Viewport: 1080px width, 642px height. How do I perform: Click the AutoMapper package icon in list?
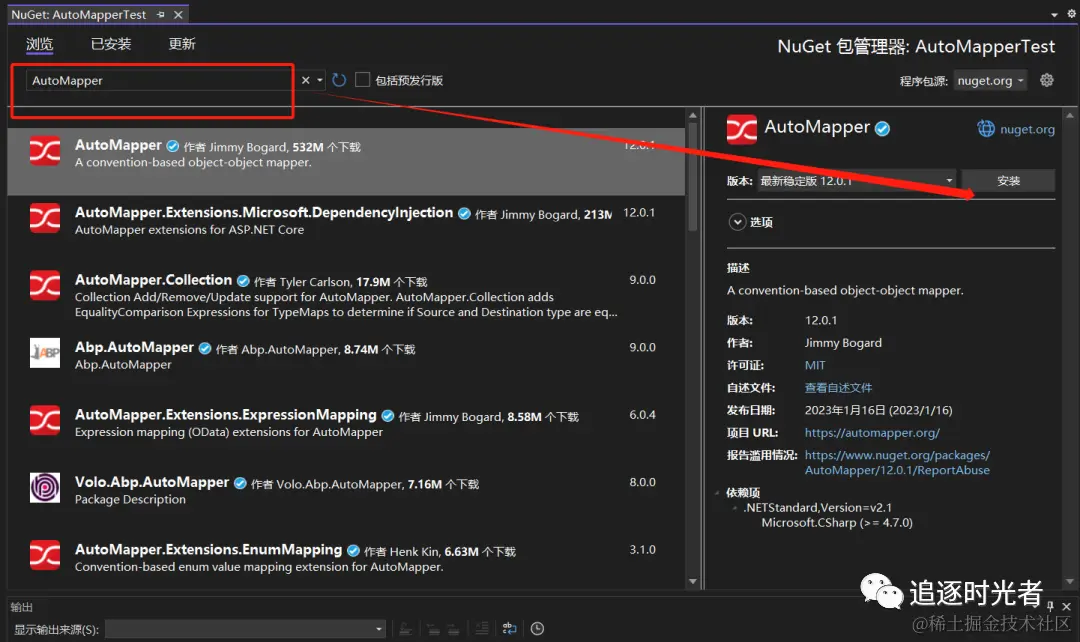45,151
